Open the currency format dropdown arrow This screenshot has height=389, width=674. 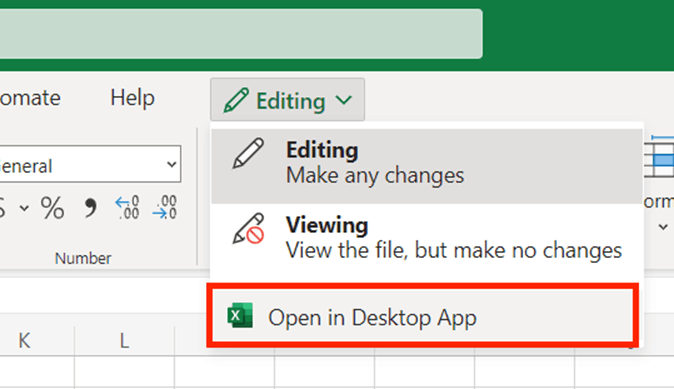[x=24, y=208]
